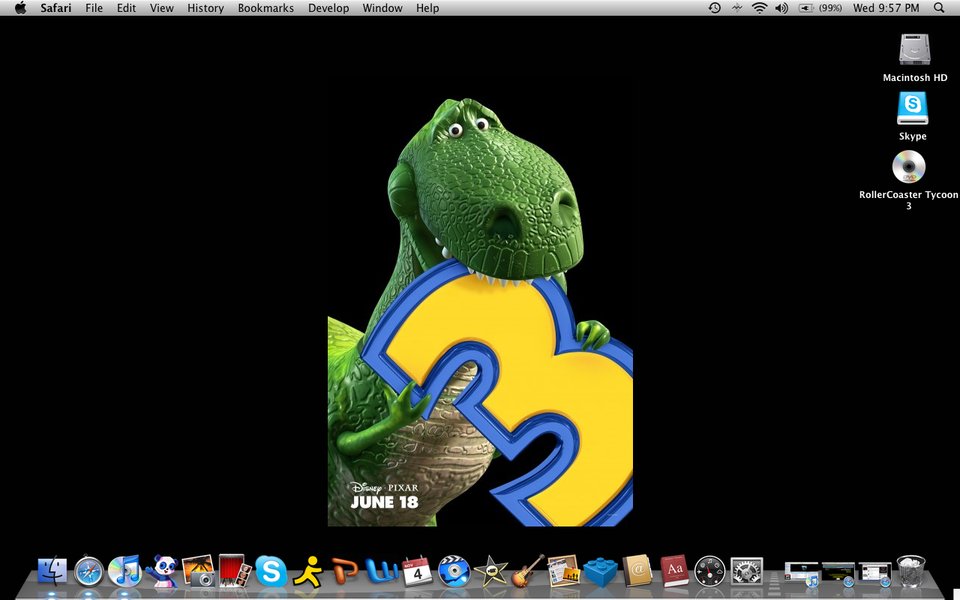Launch Safari compass icon in Dock

point(89,571)
